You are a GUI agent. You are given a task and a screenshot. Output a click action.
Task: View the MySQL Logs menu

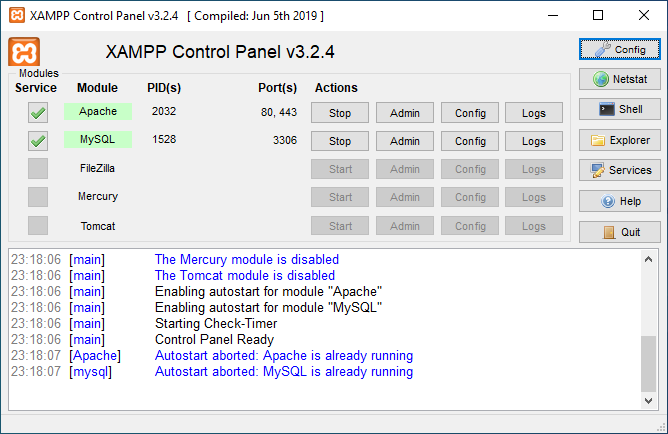[x=534, y=141]
